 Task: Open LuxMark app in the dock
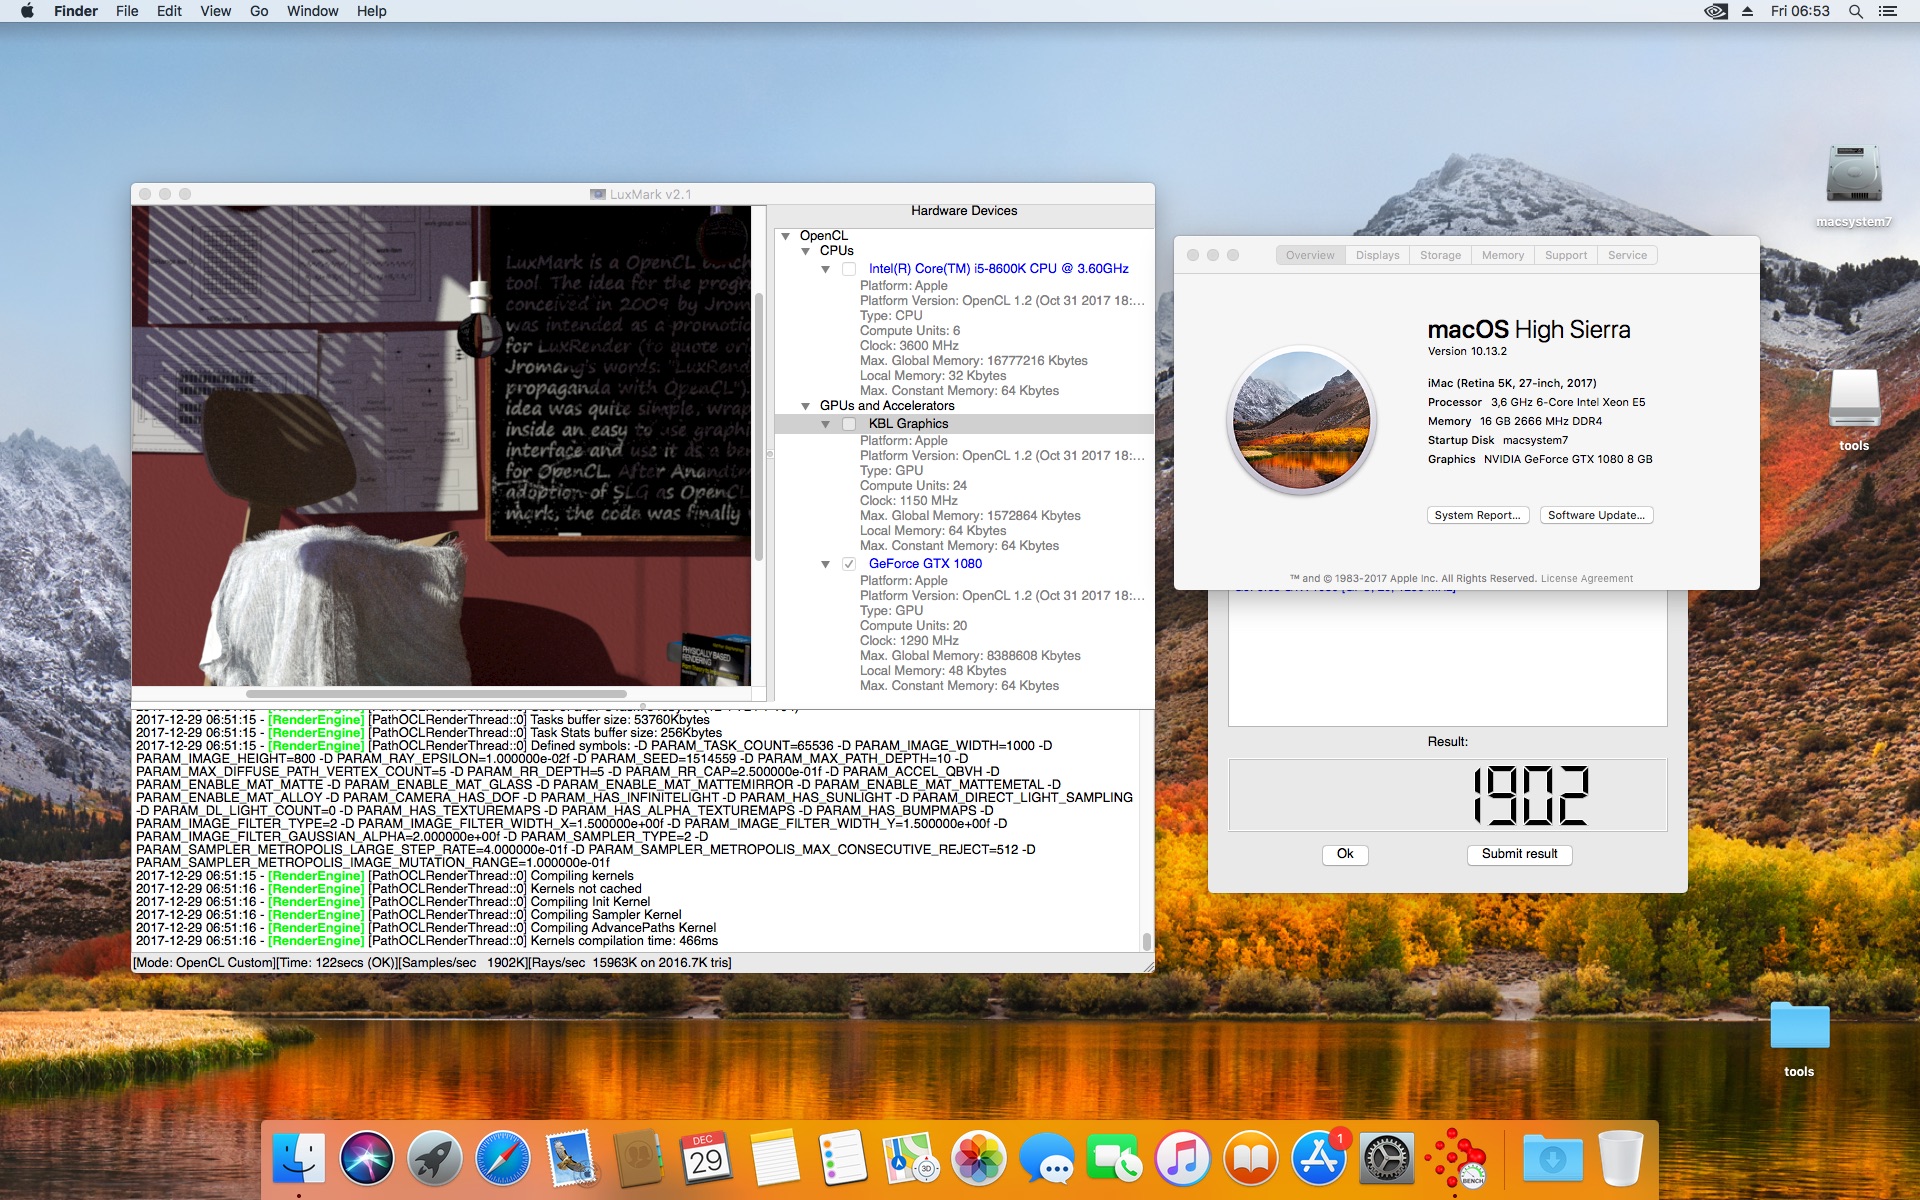1455,1158
